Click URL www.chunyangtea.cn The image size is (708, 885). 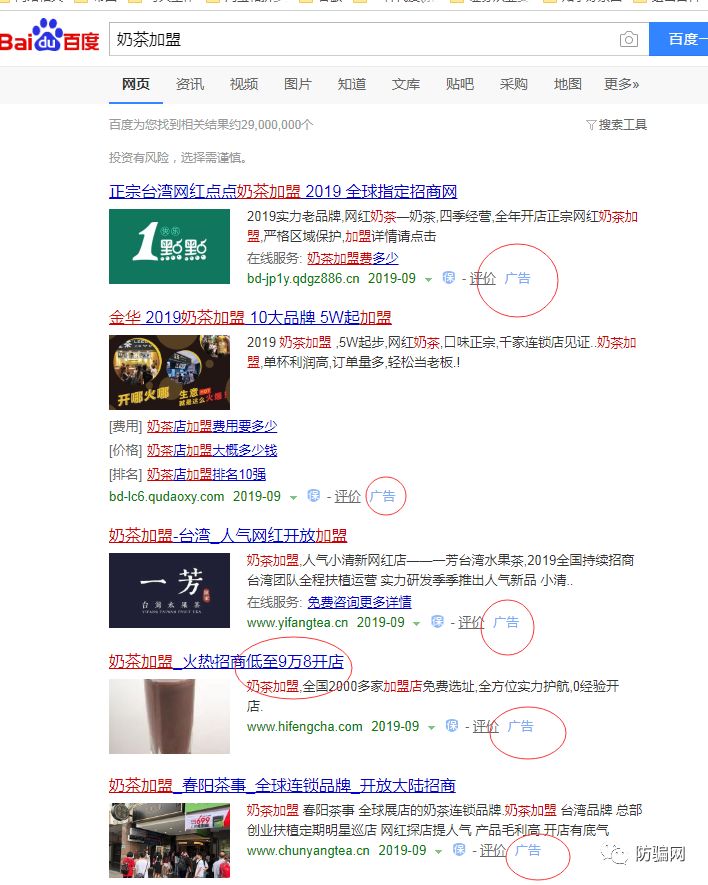[308, 851]
